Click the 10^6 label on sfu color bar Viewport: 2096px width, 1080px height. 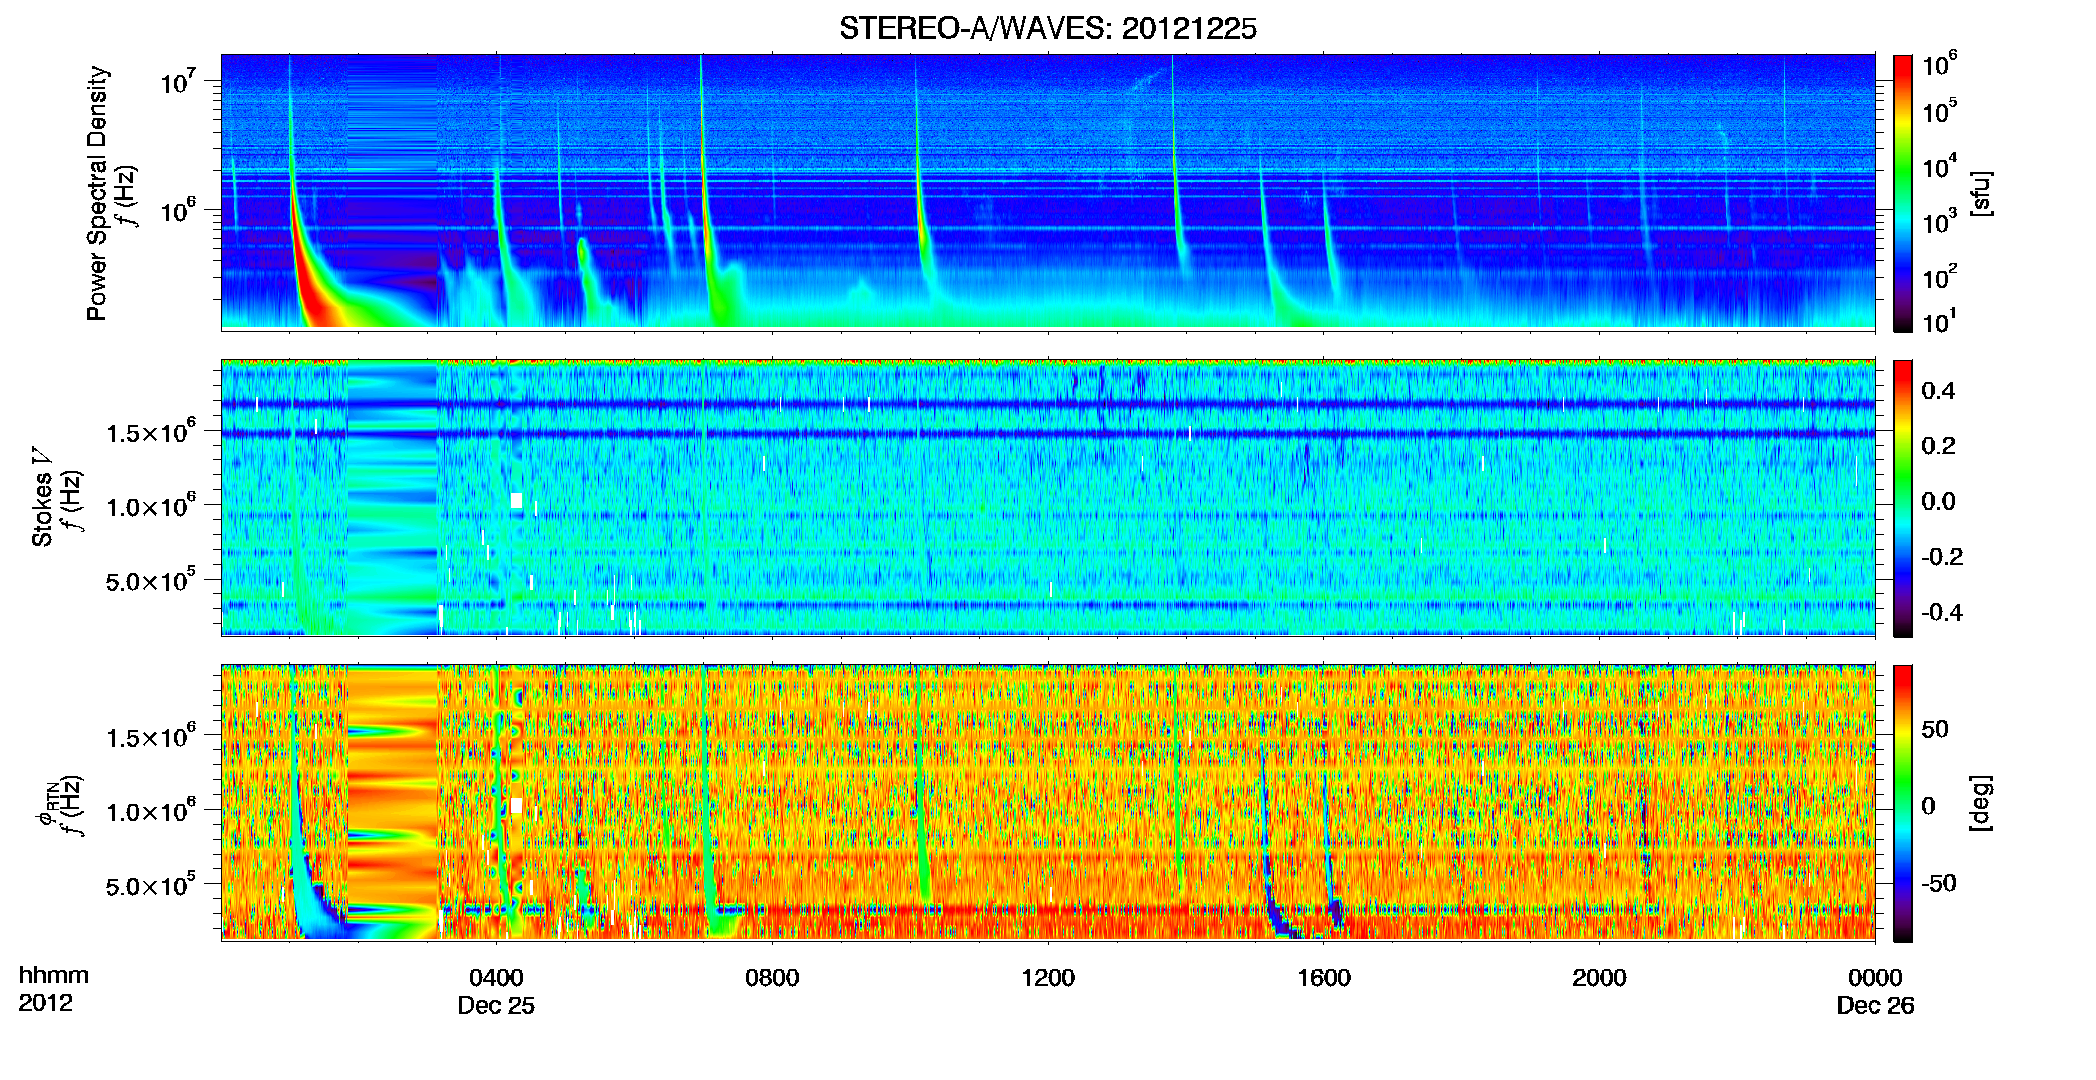pyautogui.click(x=1940, y=65)
